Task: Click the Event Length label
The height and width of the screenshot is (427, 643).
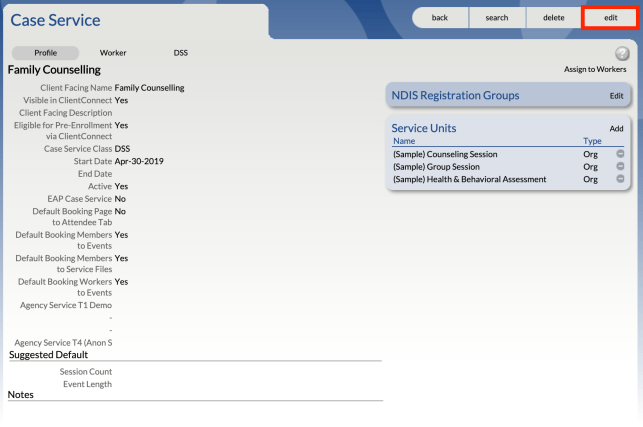Action: pyautogui.click(x=87, y=384)
